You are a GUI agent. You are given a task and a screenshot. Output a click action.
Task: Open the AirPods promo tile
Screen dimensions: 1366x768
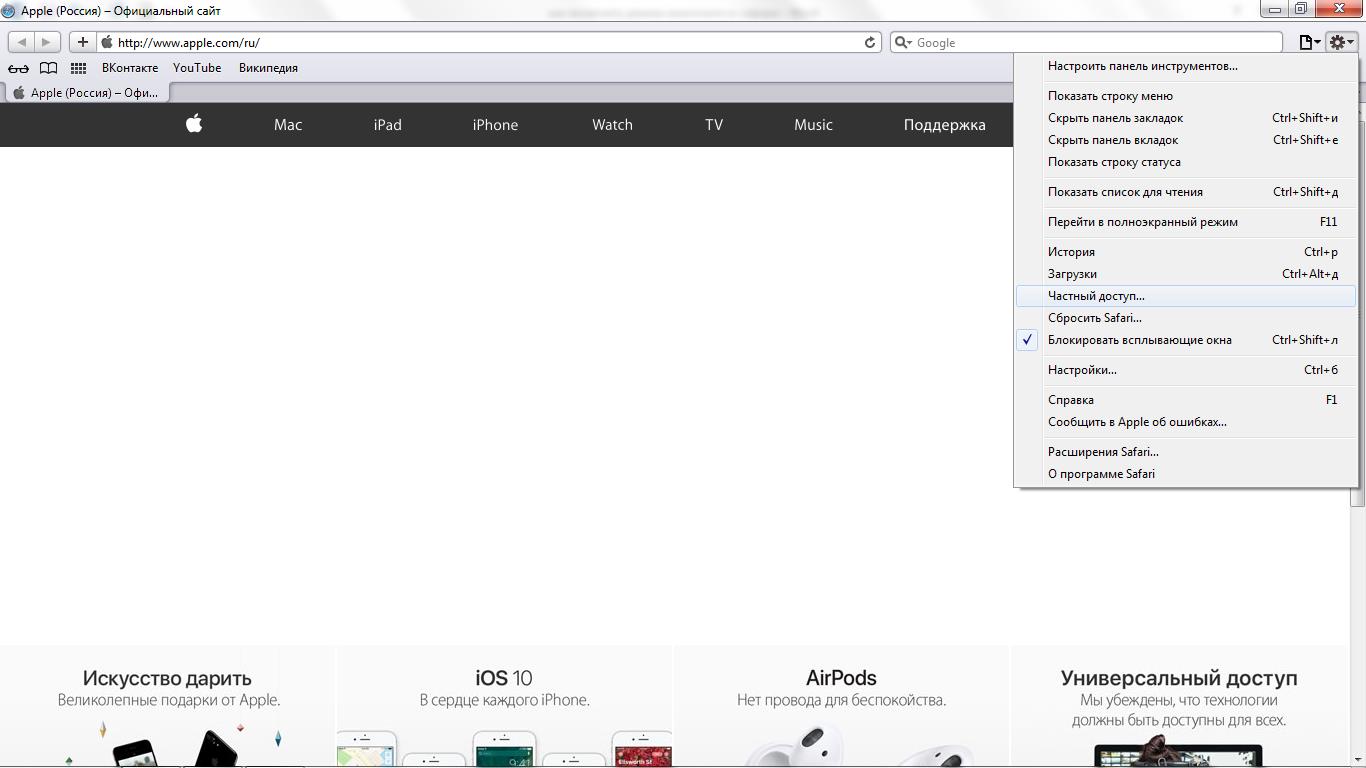click(x=841, y=707)
